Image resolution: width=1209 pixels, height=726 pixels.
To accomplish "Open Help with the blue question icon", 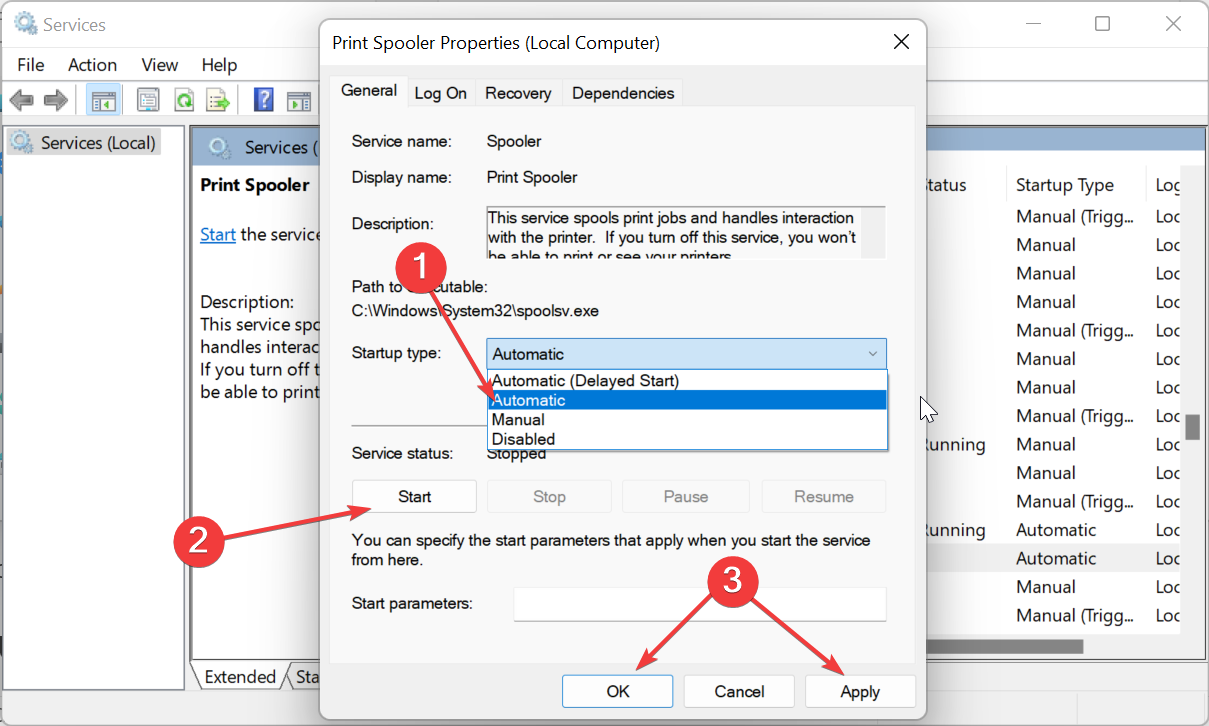I will coord(264,99).
